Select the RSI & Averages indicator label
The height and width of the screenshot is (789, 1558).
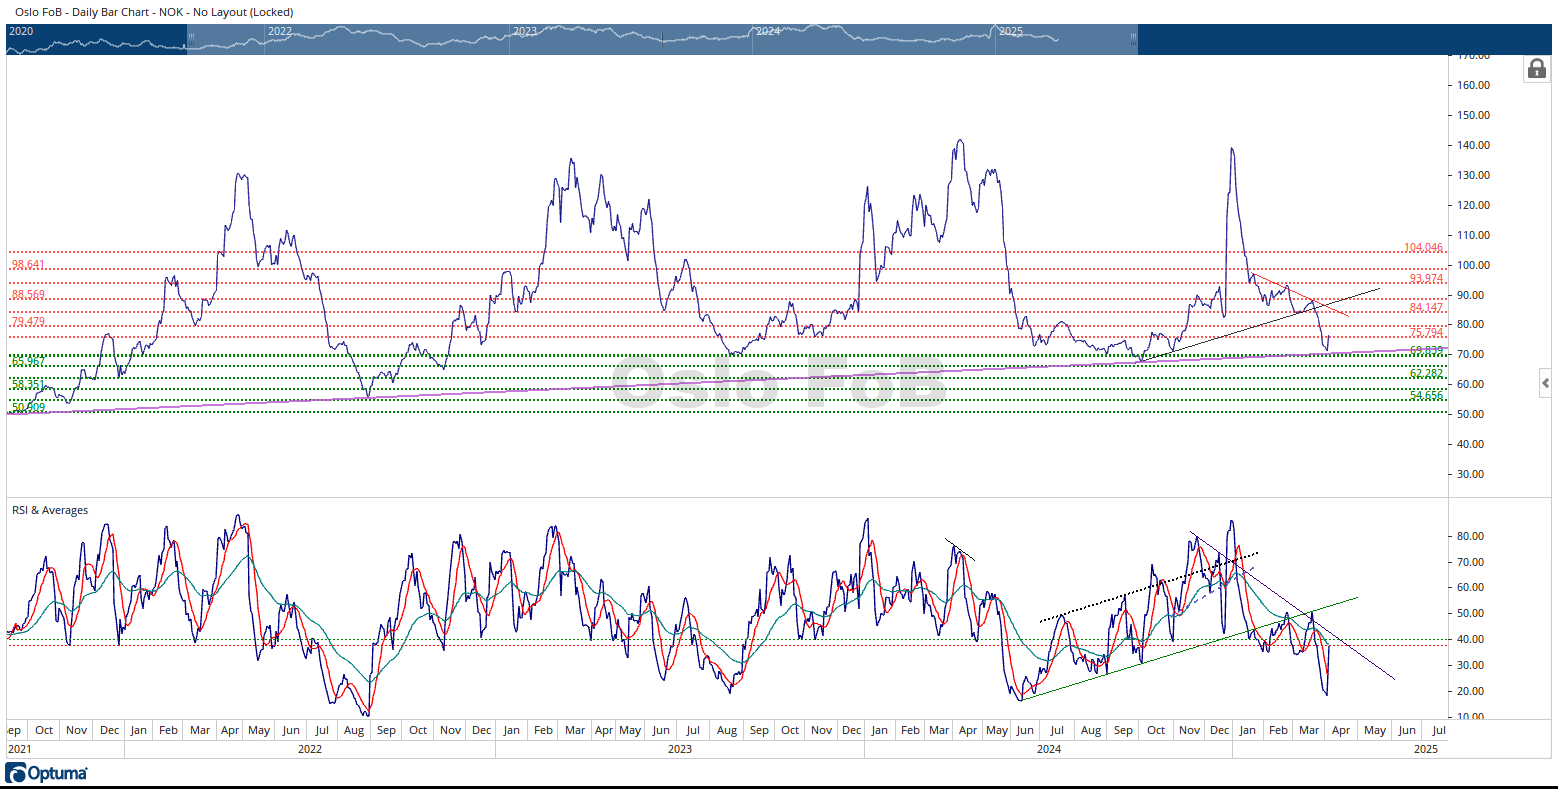pyautogui.click(x=50, y=510)
